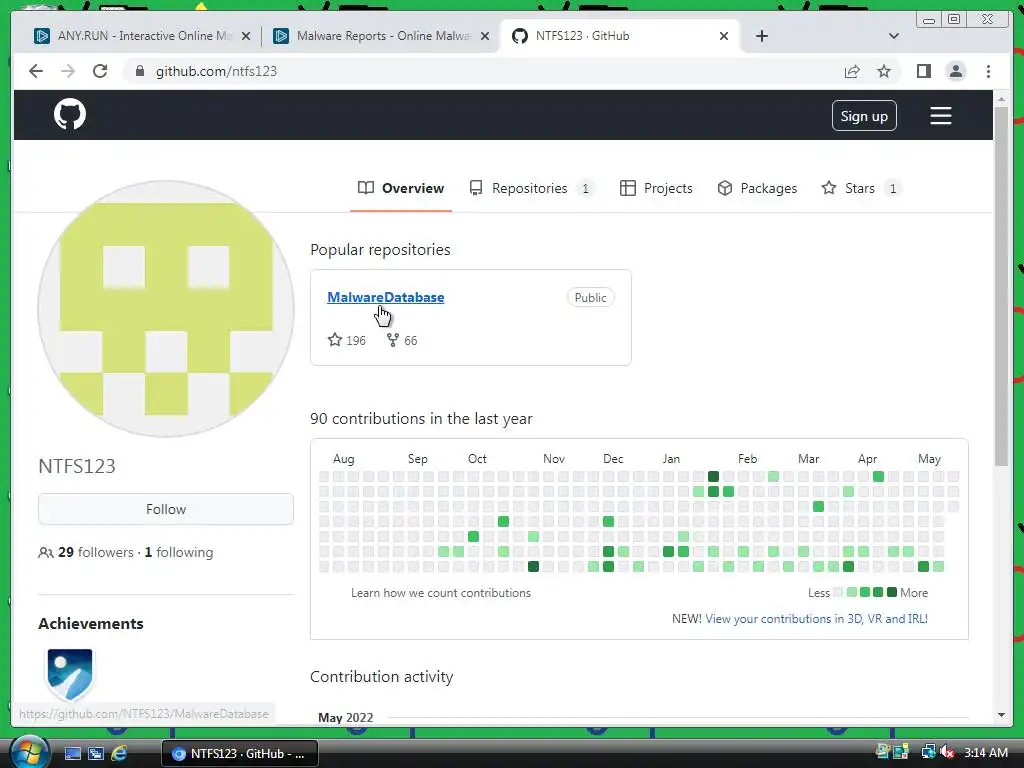Open the hamburger navigation menu
The height and width of the screenshot is (768, 1024).
click(940, 116)
